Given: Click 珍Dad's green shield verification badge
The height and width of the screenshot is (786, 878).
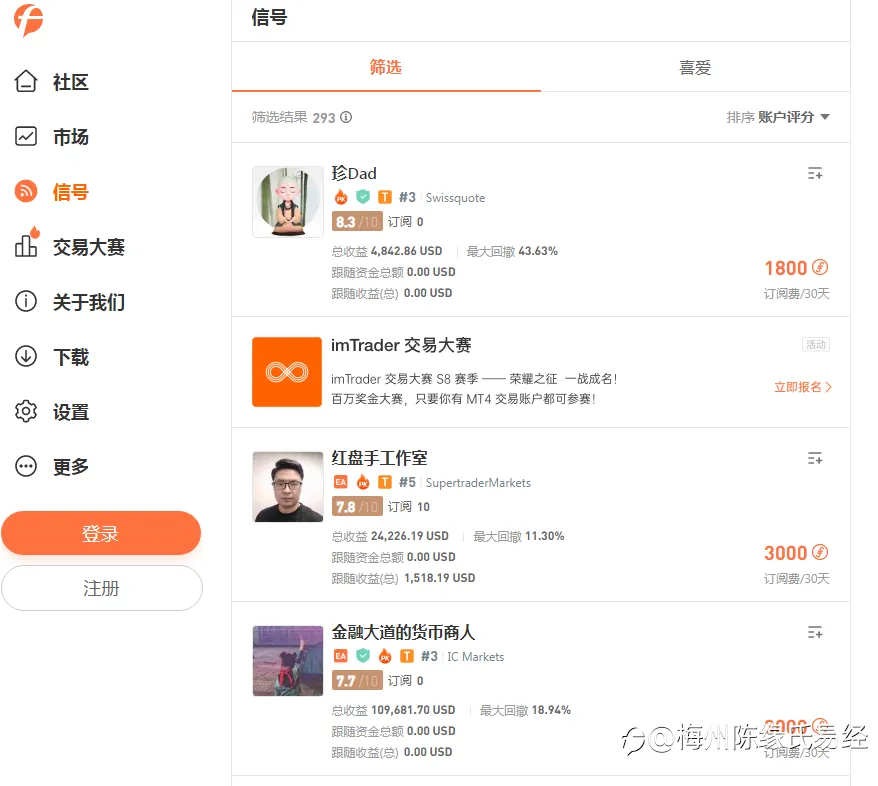Looking at the screenshot, I should [363, 196].
